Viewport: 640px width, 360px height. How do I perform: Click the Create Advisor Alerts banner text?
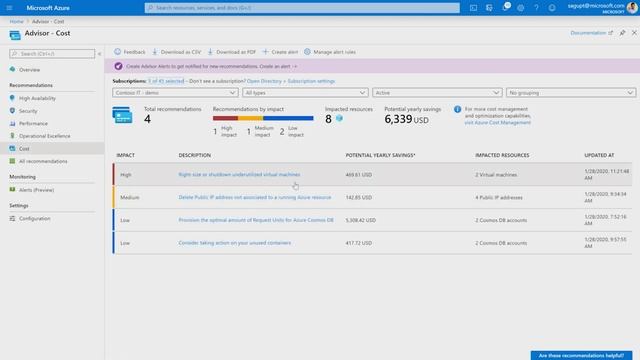[x=211, y=66]
